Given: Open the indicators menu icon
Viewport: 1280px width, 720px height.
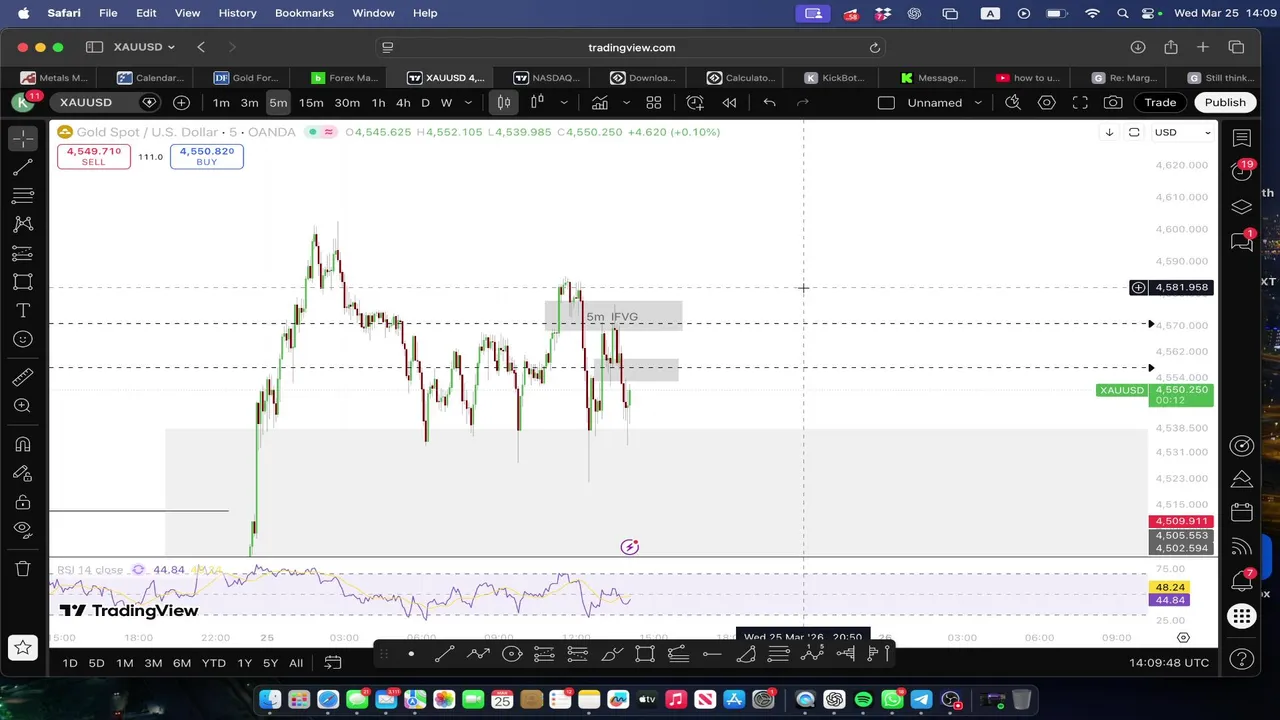Looking at the screenshot, I should [x=599, y=102].
